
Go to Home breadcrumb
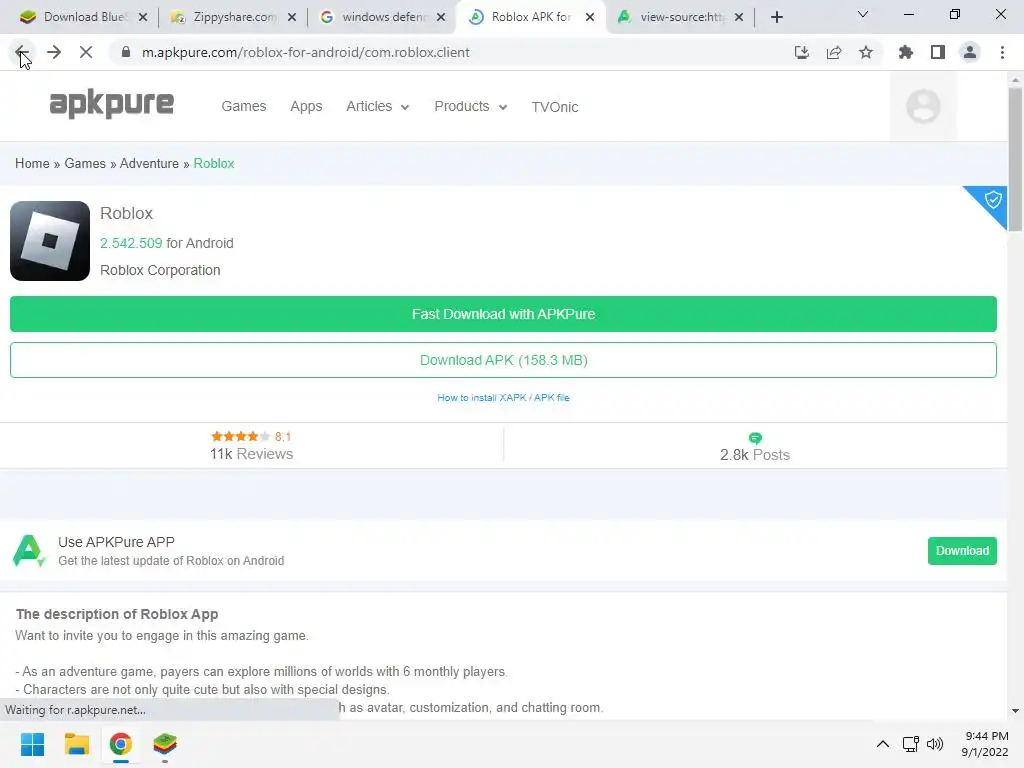tap(32, 163)
